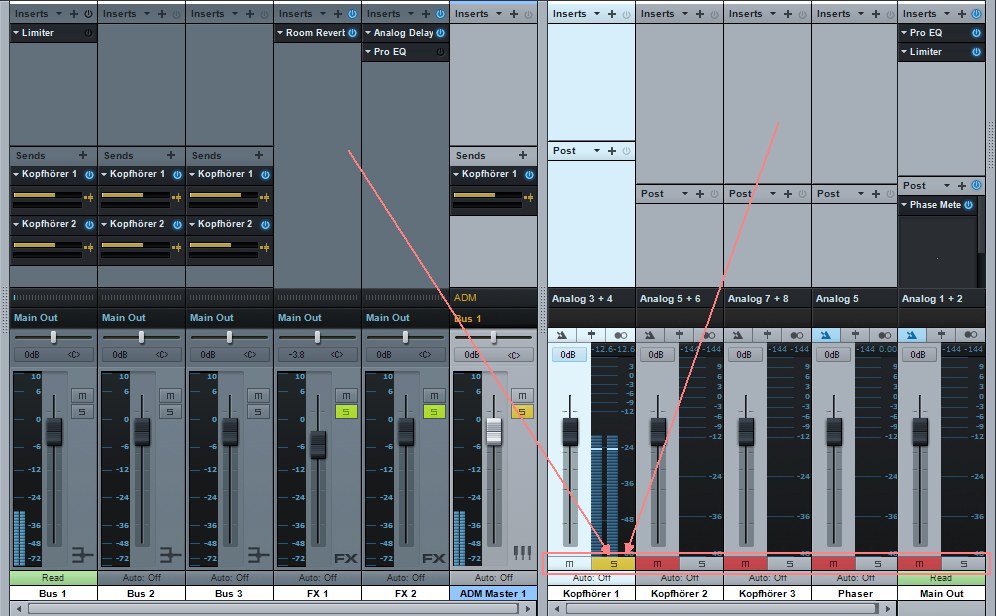Disable Analog Delay power button
Image resolution: width=996 pixels, height=616 pixels.
[441, 32]
